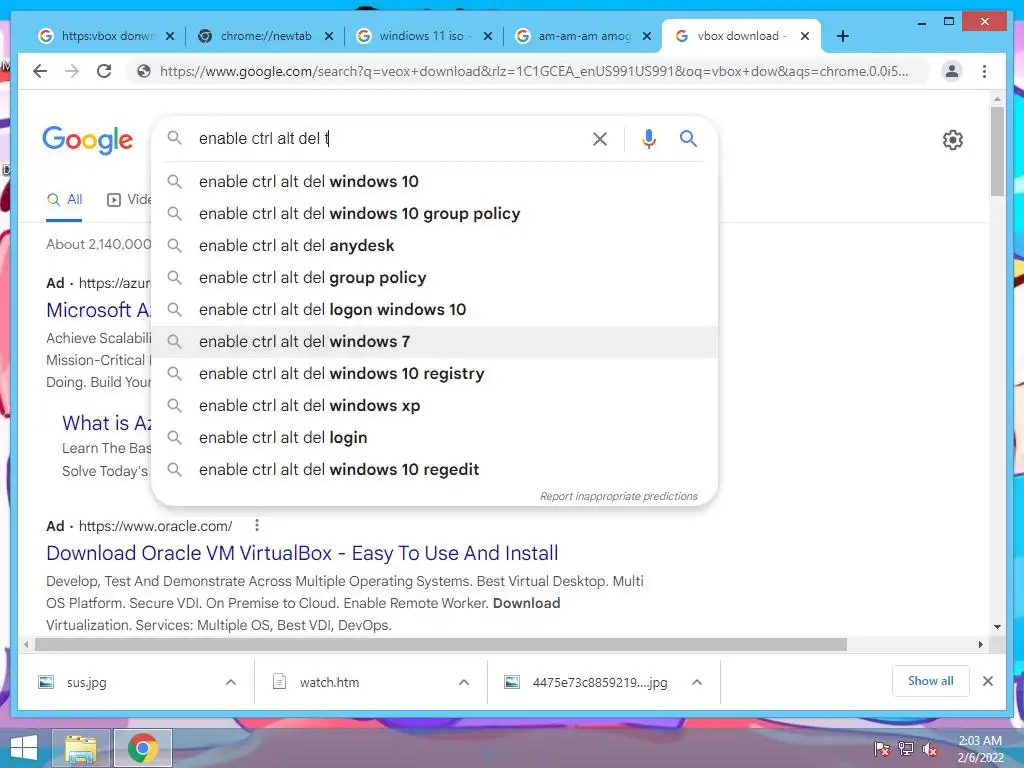Clear the search box with X
Screen dimensions: 1024x768
point(600,138)
